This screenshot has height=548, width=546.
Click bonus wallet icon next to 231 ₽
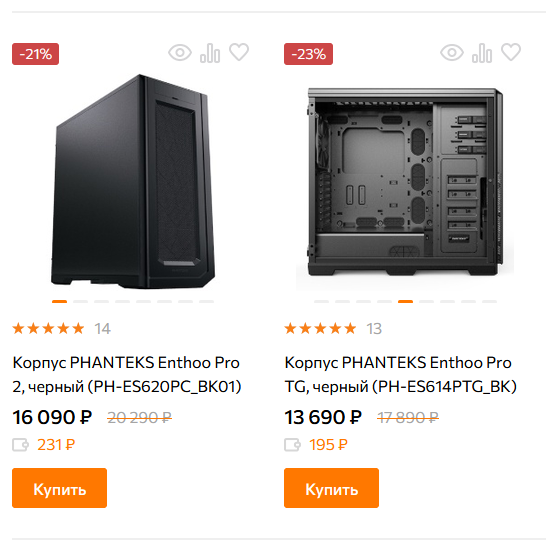pos(20,445)
